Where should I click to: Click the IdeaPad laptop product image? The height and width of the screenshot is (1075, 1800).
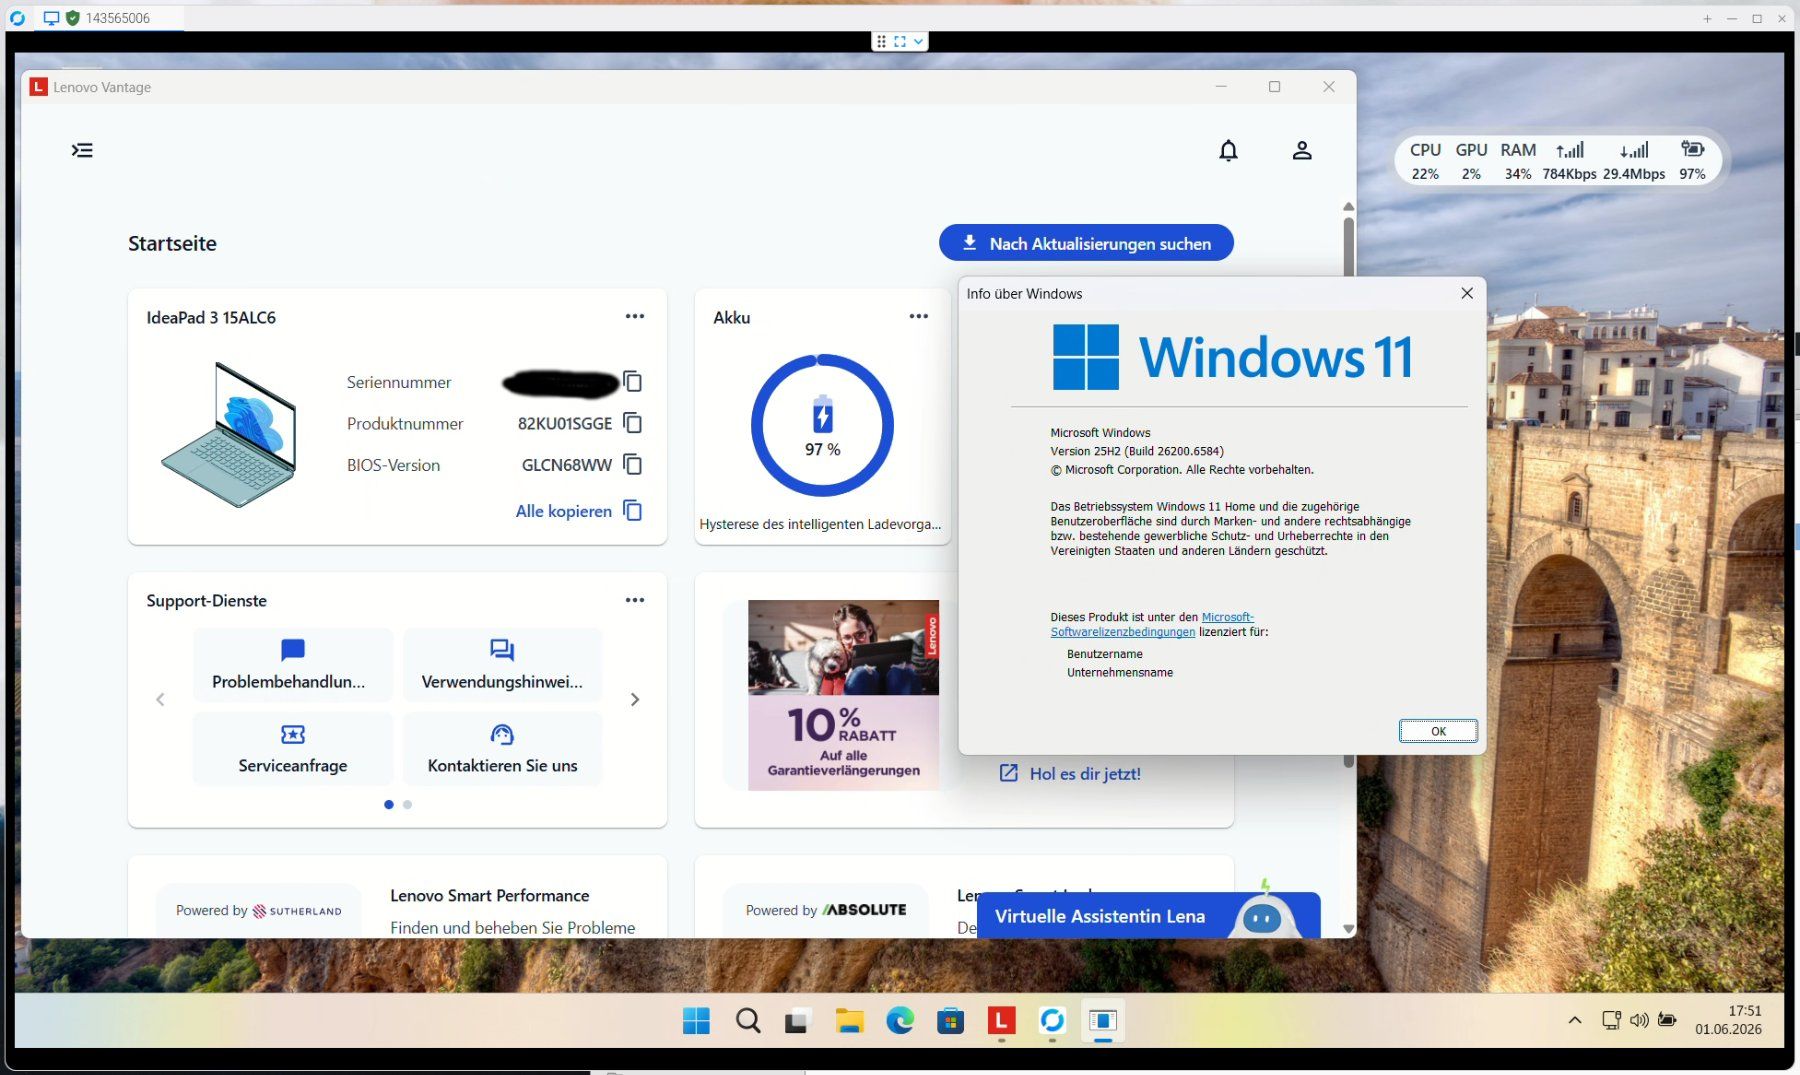coord(229,435)
